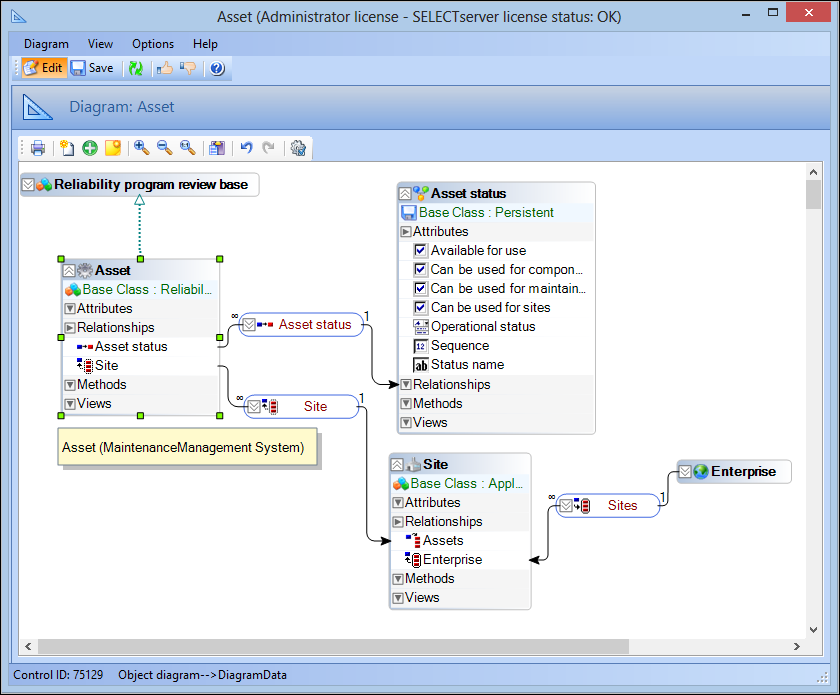
Task: Click the print diagram icon
Action: point(38,148)
